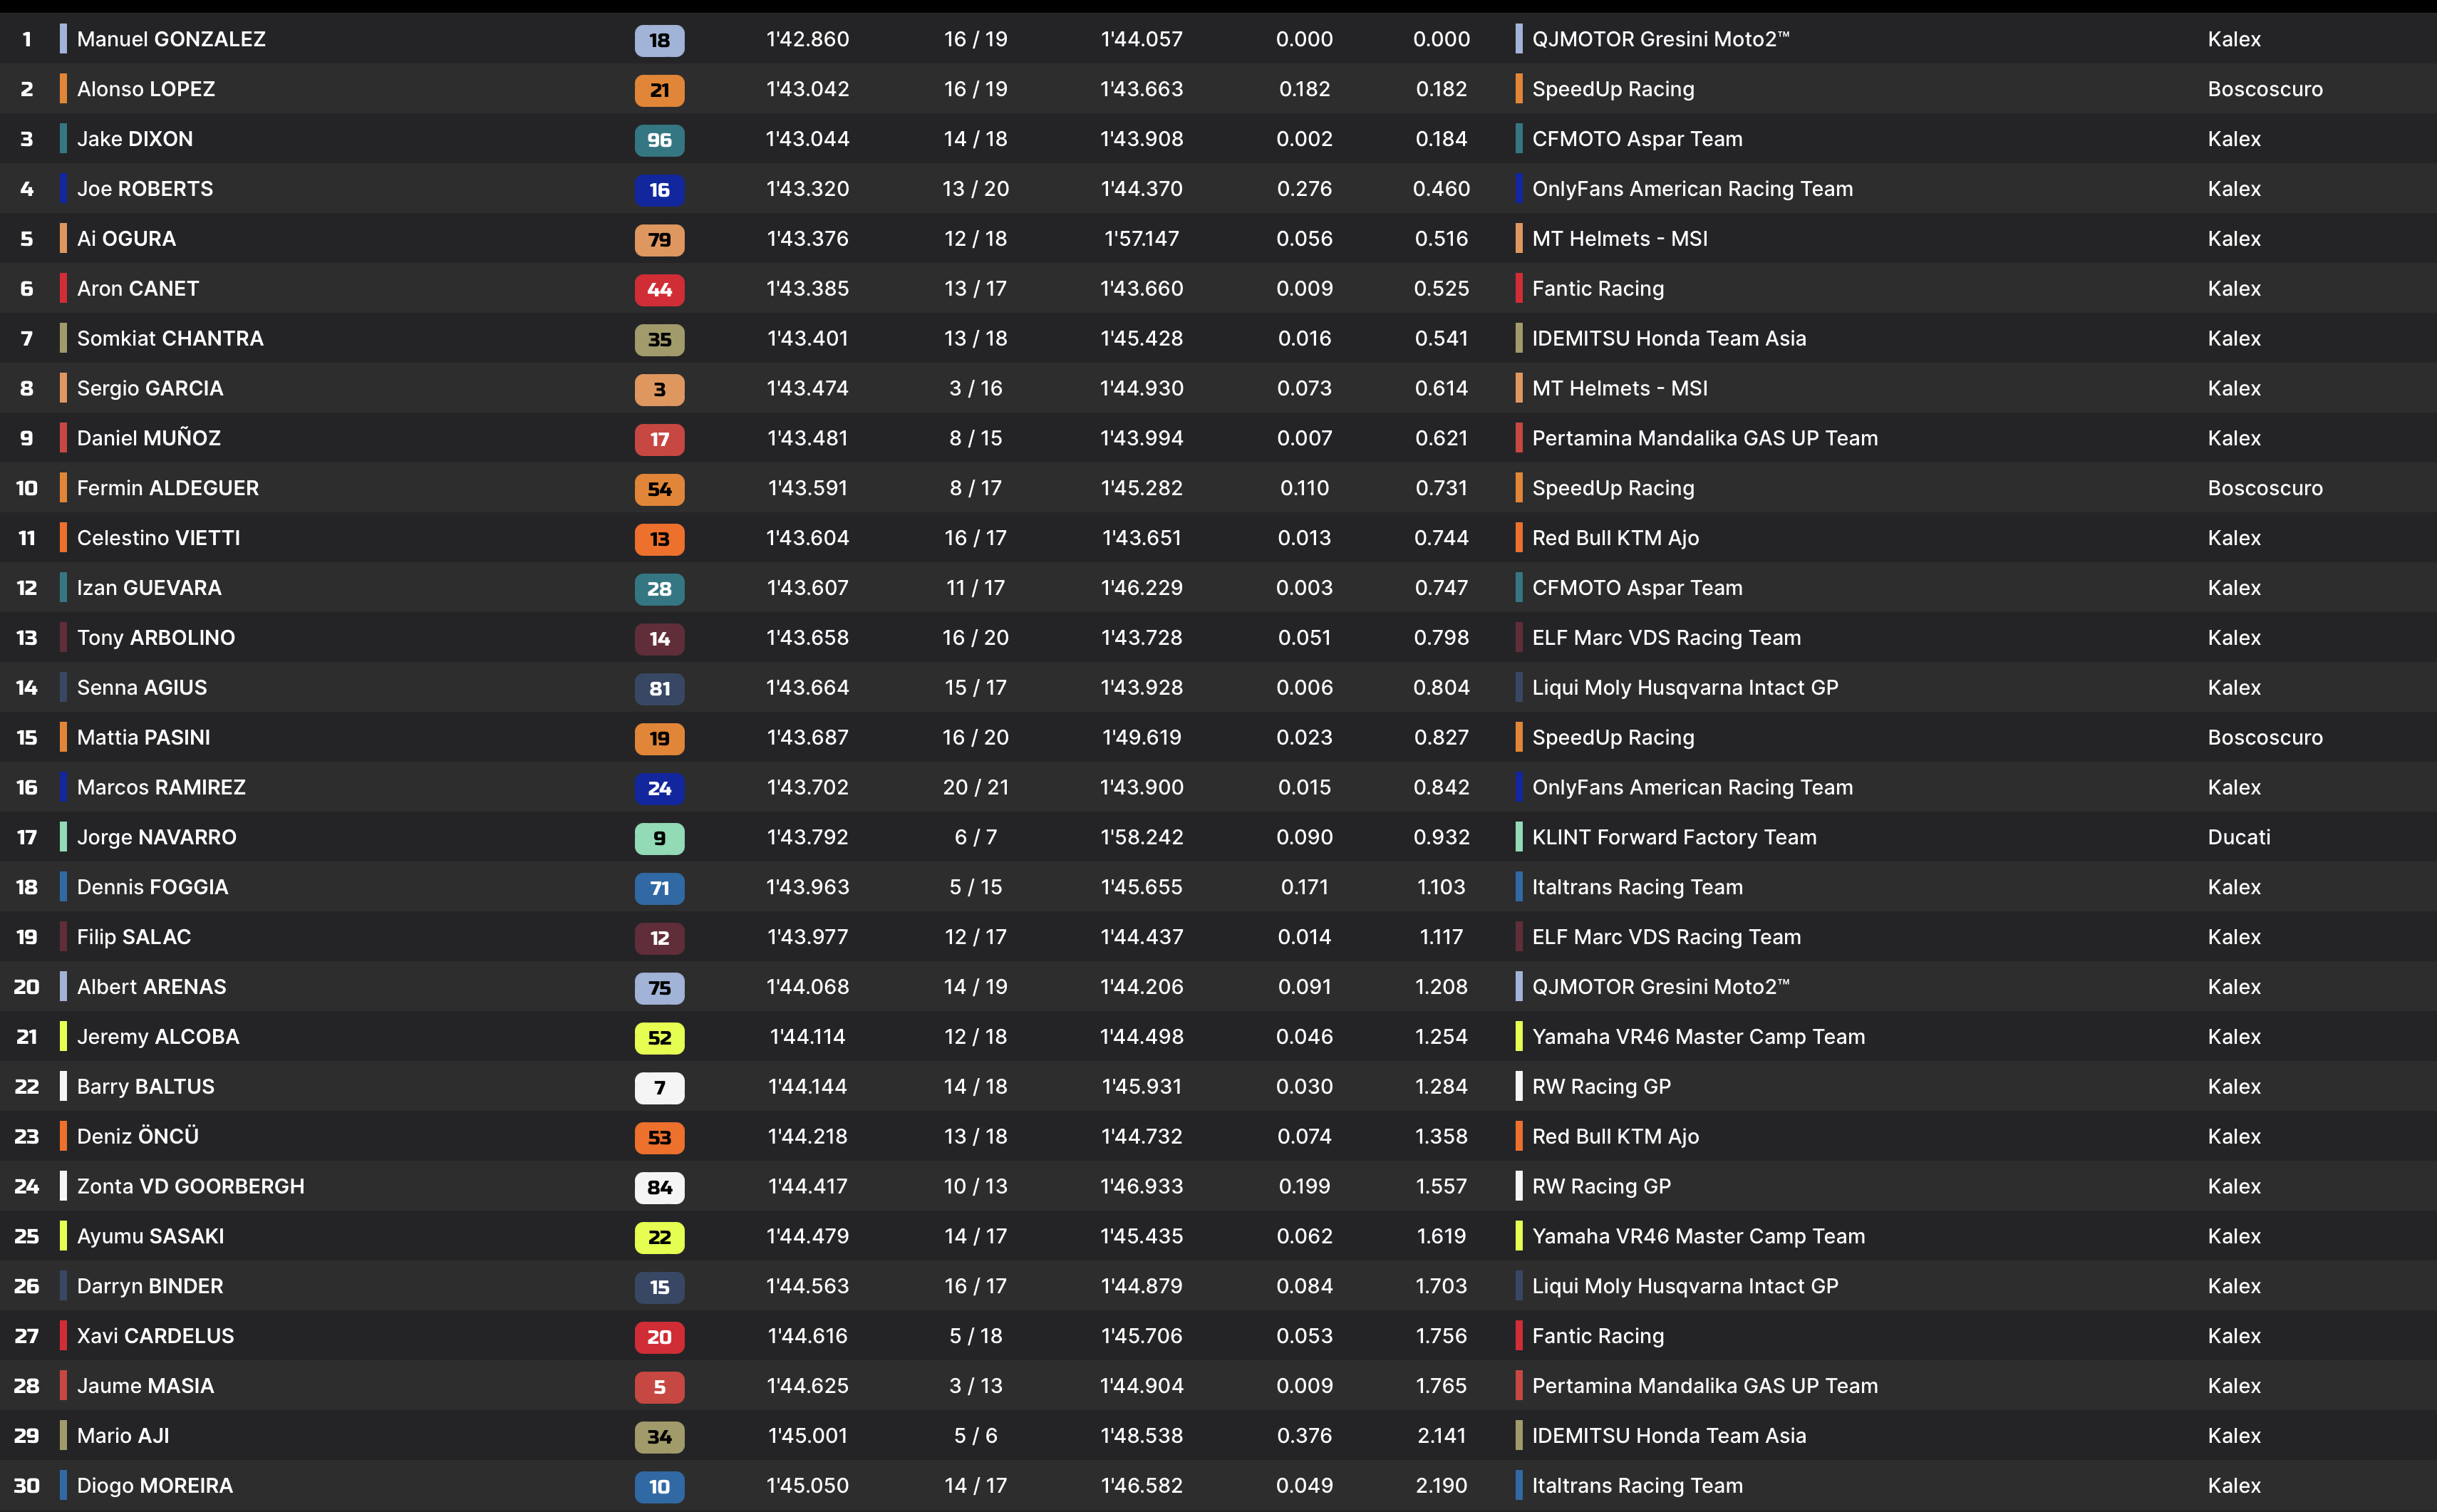Click Jorge Navarro's green number 9 badge
This screenshot has height=1512, width=2437.
coord(659,838)
